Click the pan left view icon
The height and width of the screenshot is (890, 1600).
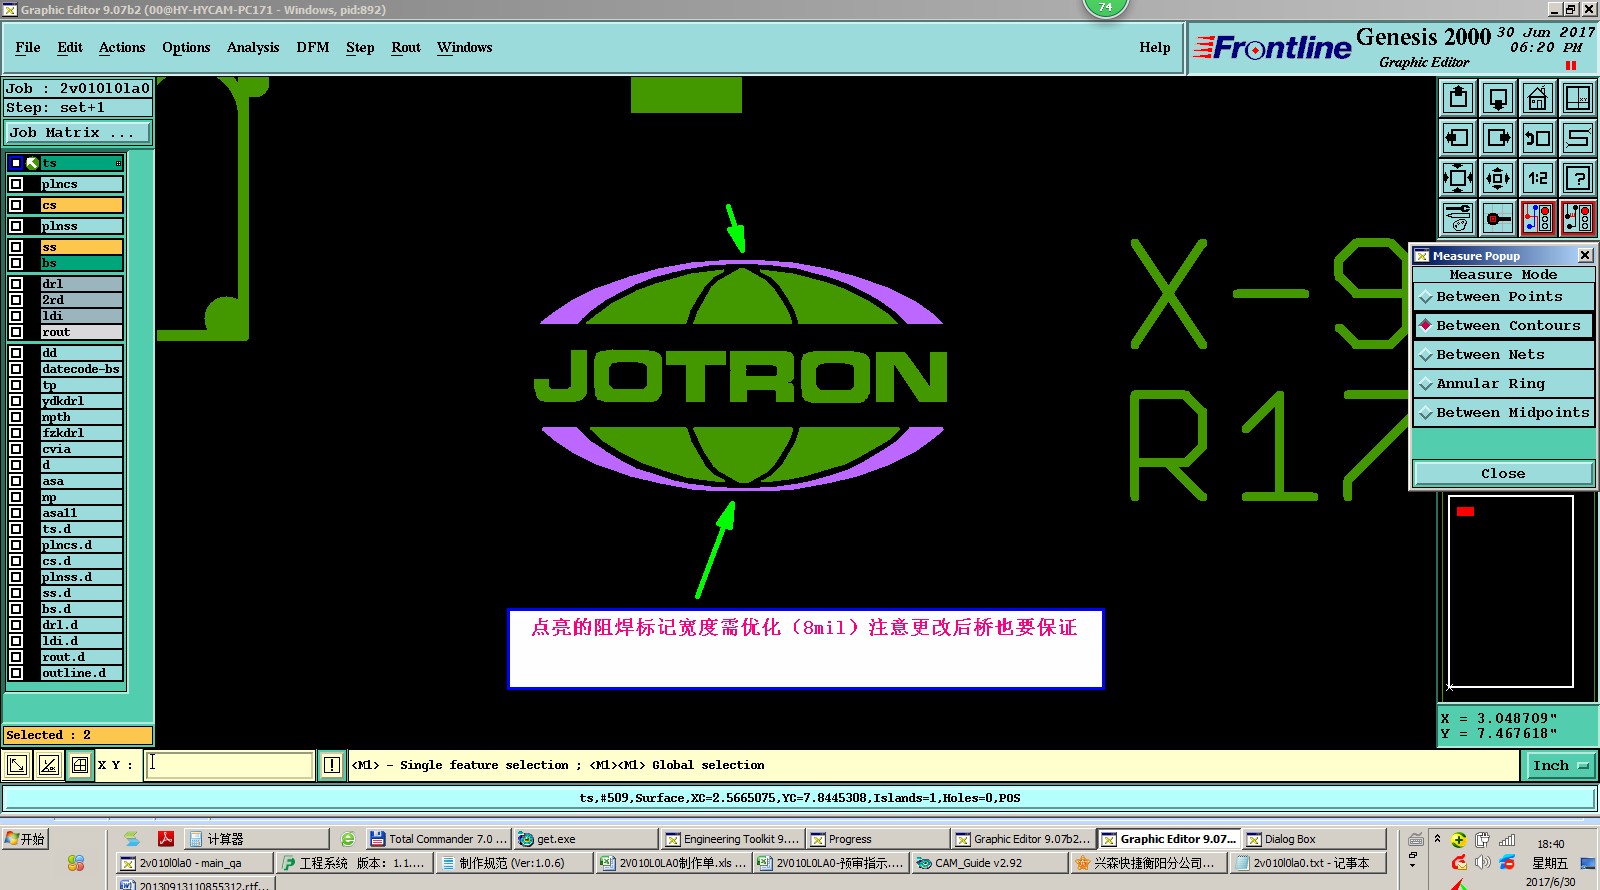tap(1458, 138)
